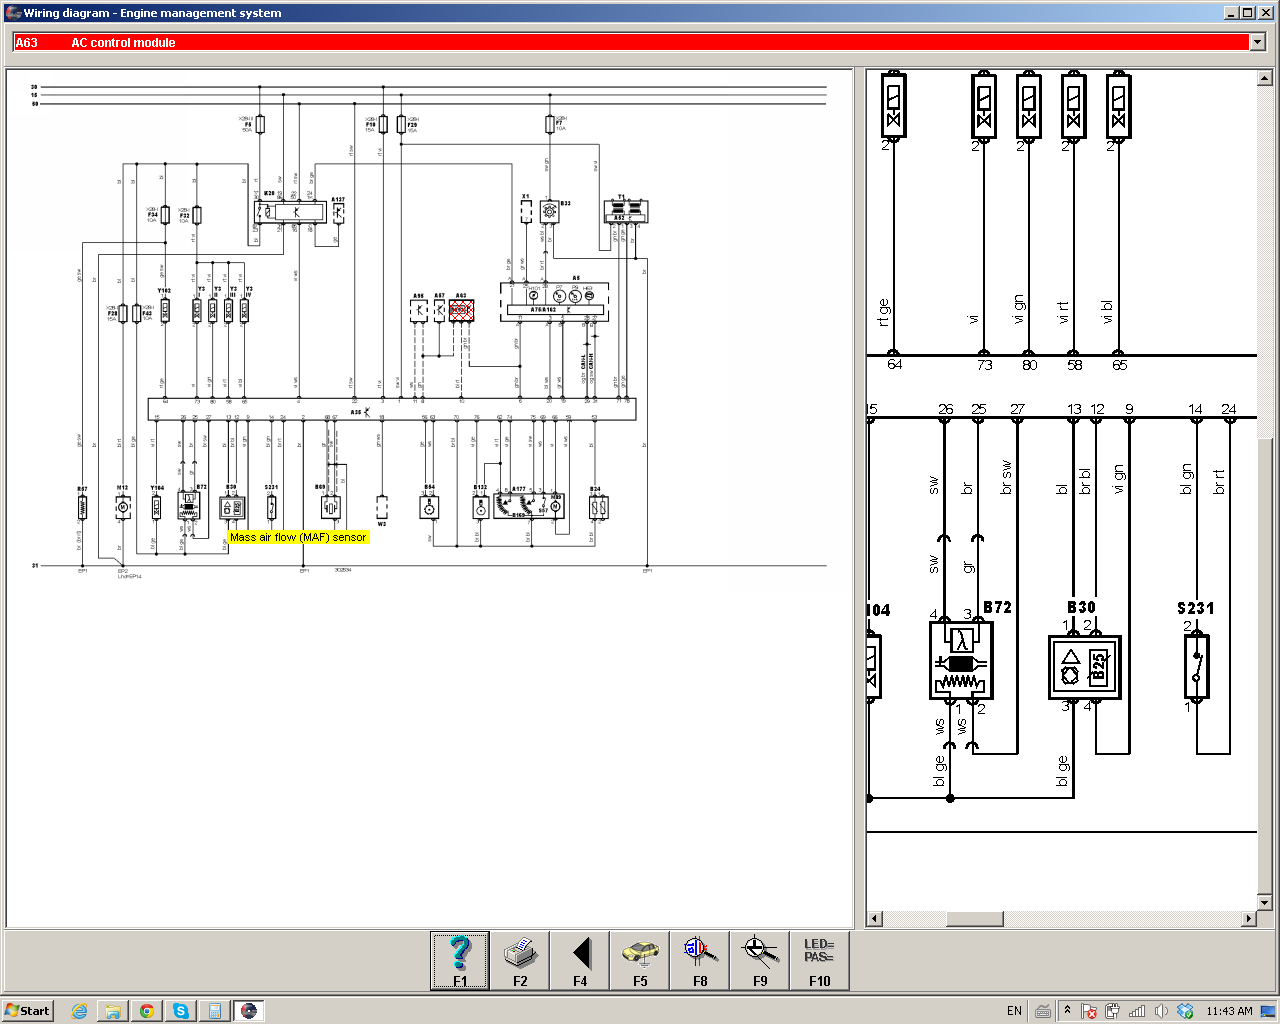Launch Google Chrome from the taskbar
The height and width of the screenshot is (1024, 1280).
click(x=147, y=1010)
